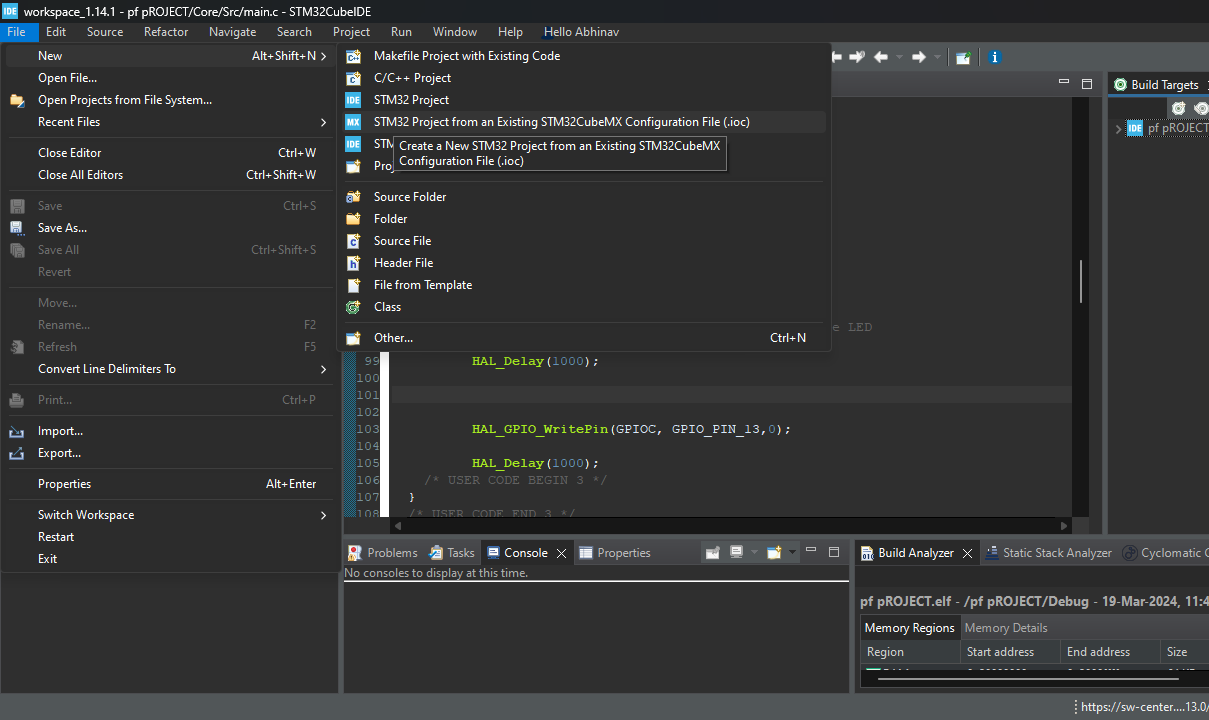Switch to Properties tab
1209x720 pixels.
click(x=615, y=553)
